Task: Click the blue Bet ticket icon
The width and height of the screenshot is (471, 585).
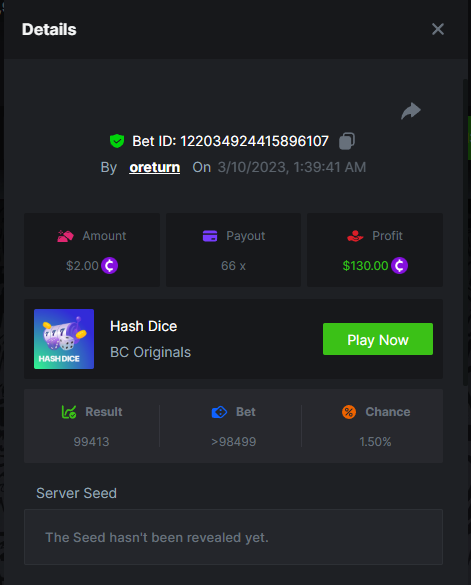Action: coord(219,412)
